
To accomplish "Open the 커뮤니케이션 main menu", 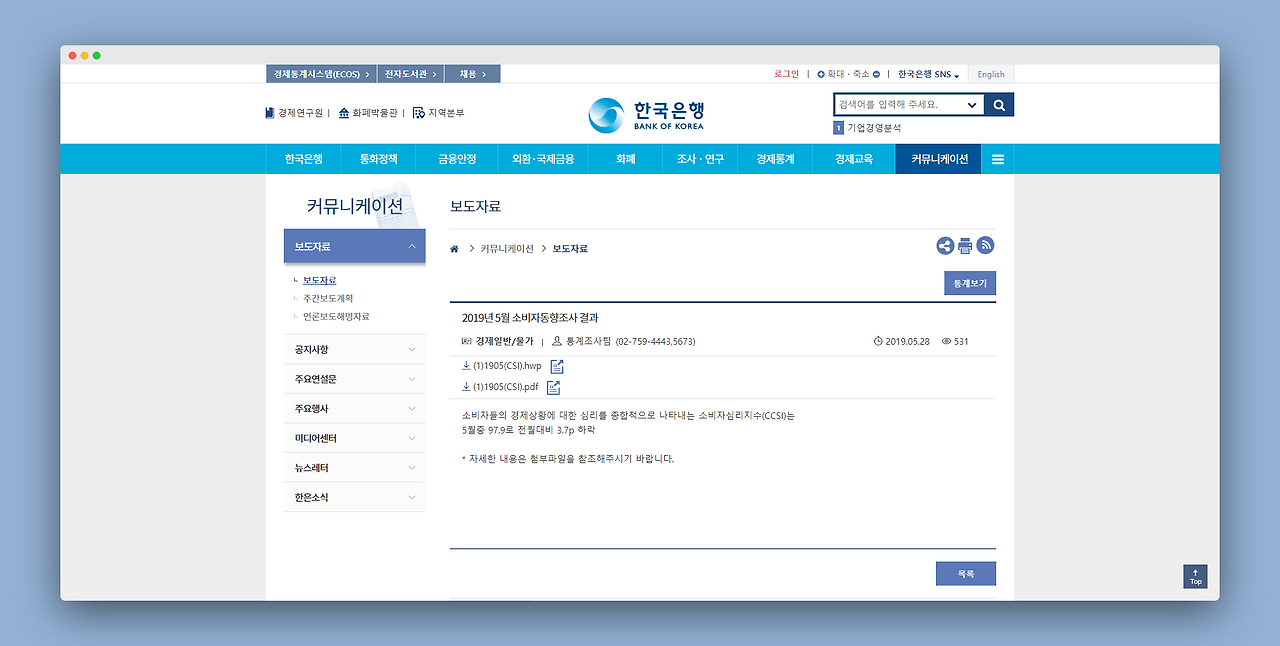I will click(939, 159).
